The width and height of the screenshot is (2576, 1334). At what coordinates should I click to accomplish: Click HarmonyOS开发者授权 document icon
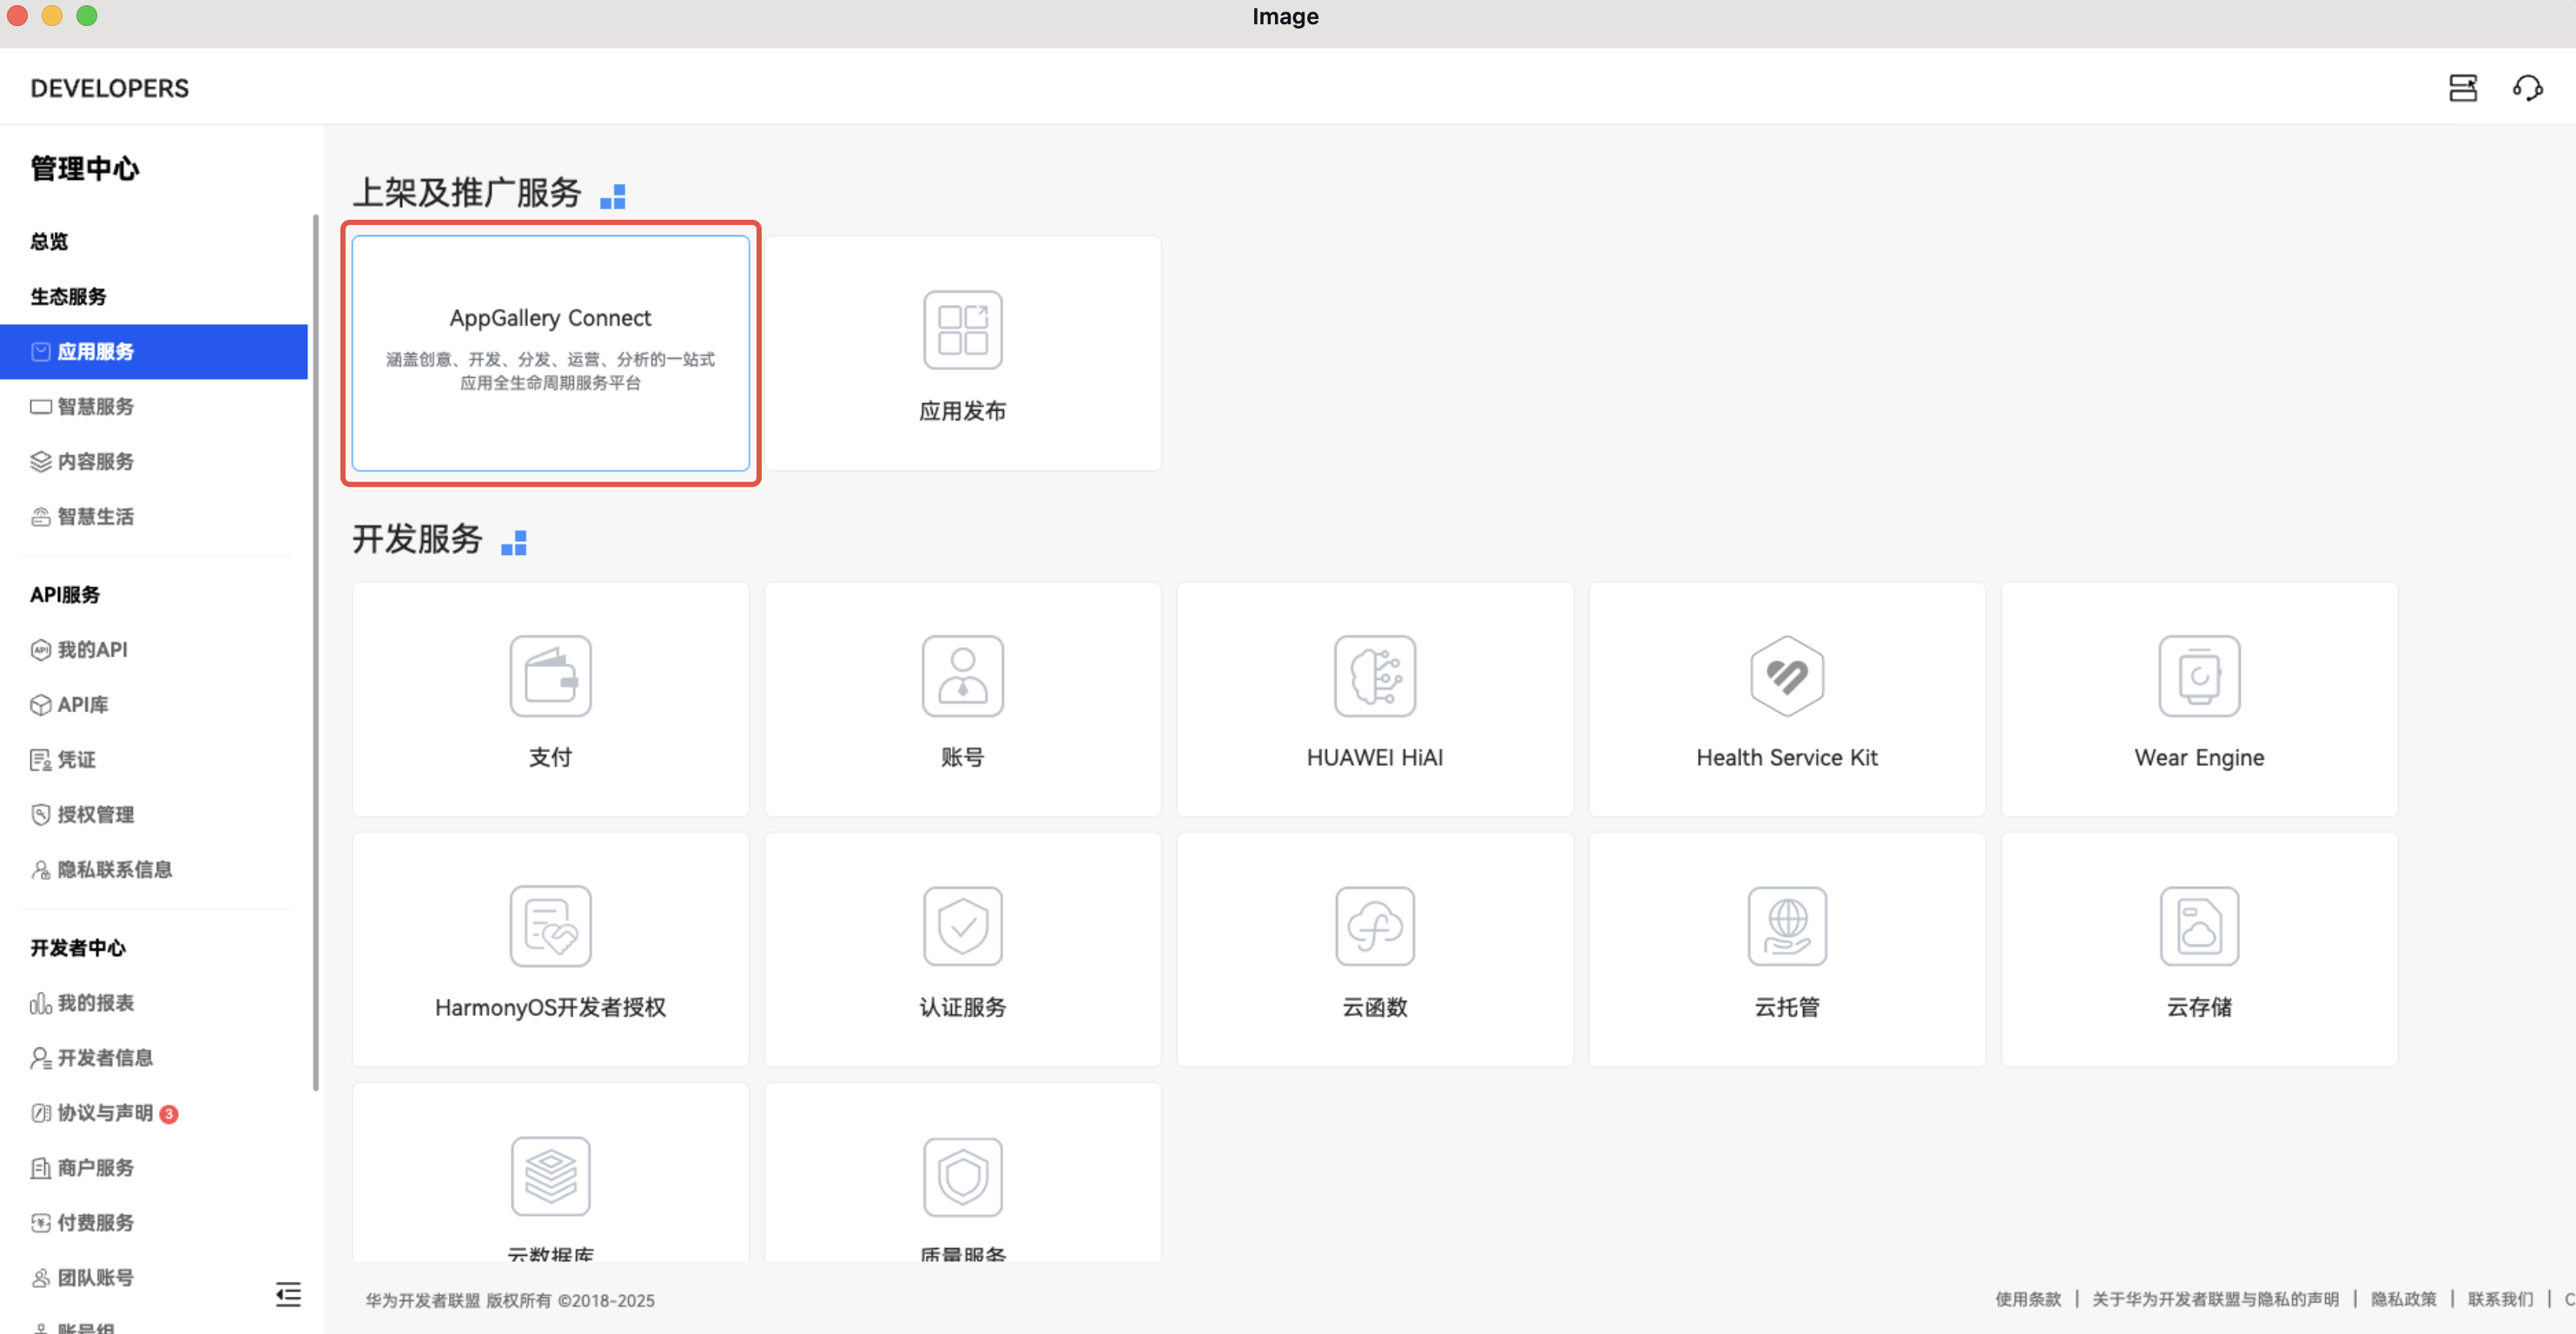point(550,926)
